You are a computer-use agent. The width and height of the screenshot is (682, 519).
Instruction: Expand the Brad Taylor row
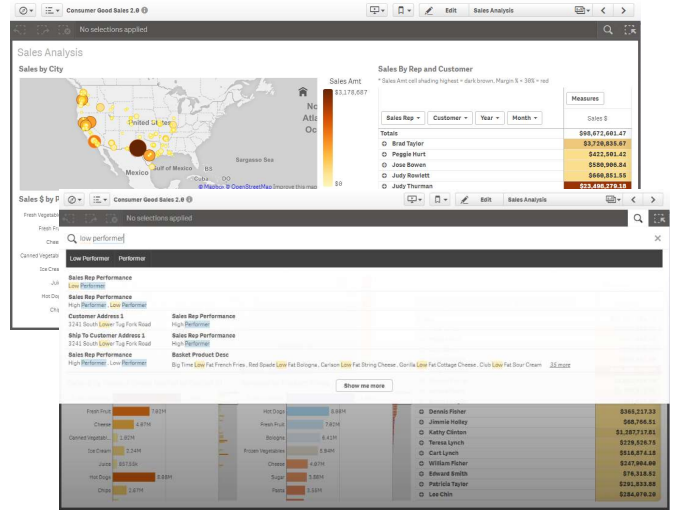tap(385, 144)
